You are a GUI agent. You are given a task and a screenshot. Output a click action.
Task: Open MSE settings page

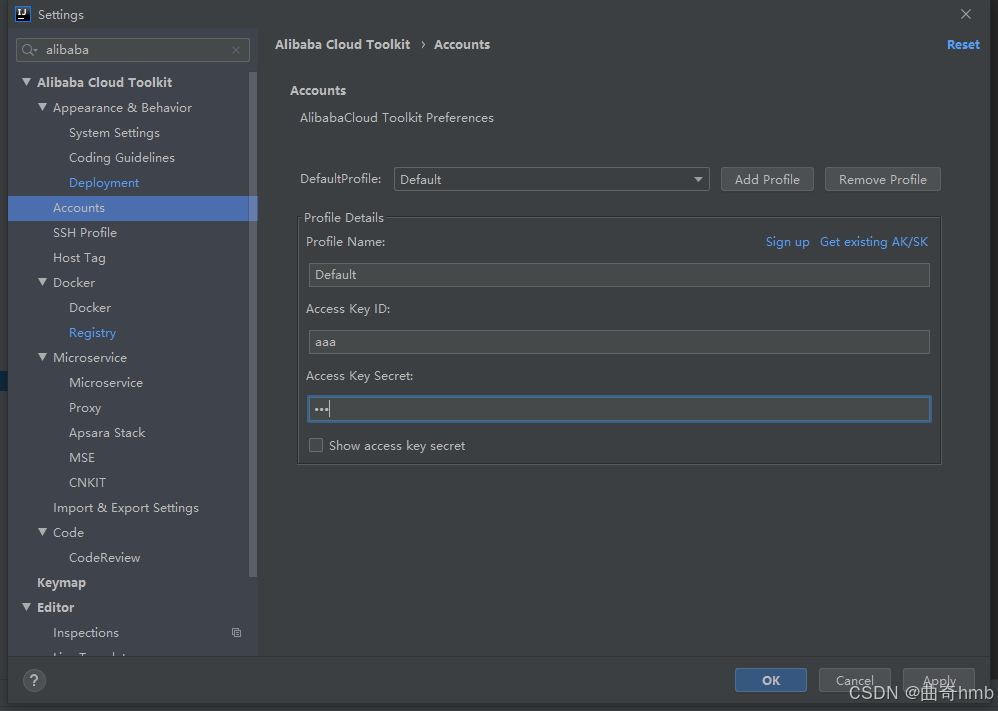tap(81, 458)
